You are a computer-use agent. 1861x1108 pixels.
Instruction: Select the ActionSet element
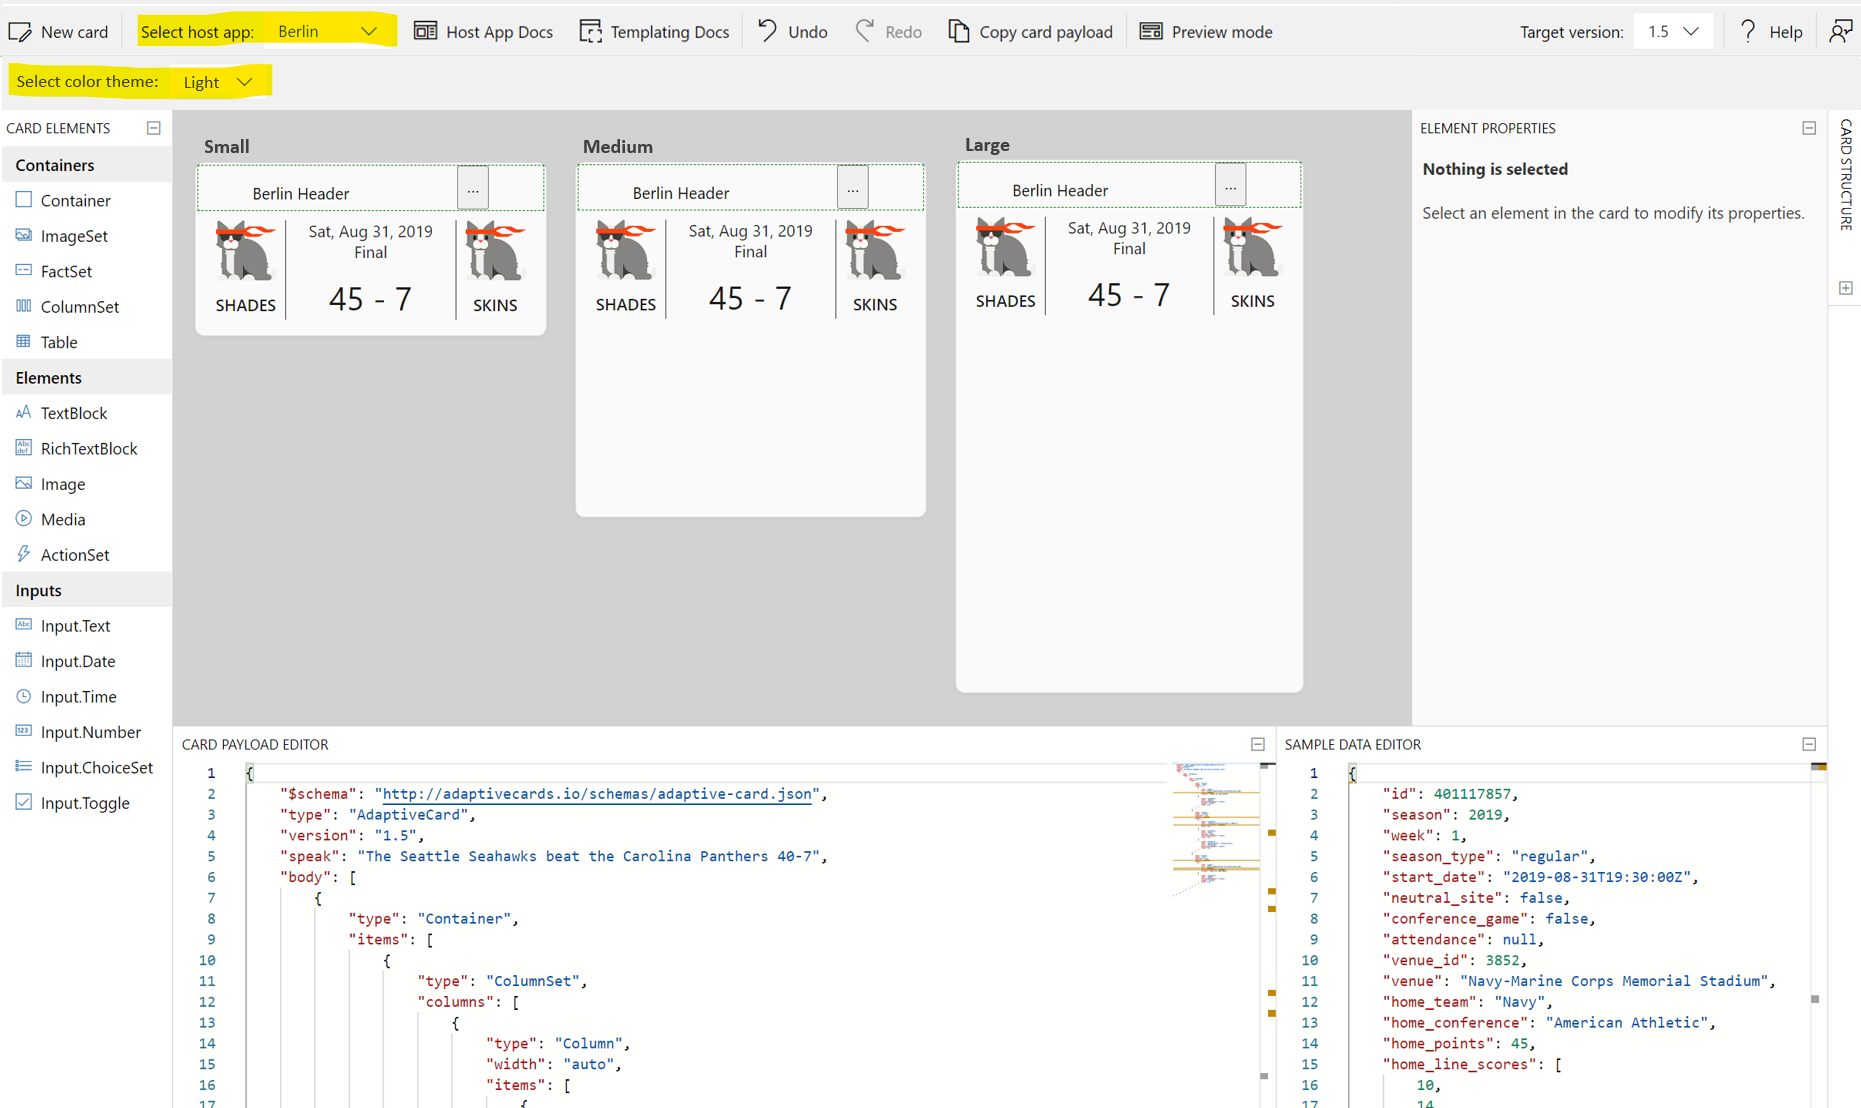(x=74, y=554)
